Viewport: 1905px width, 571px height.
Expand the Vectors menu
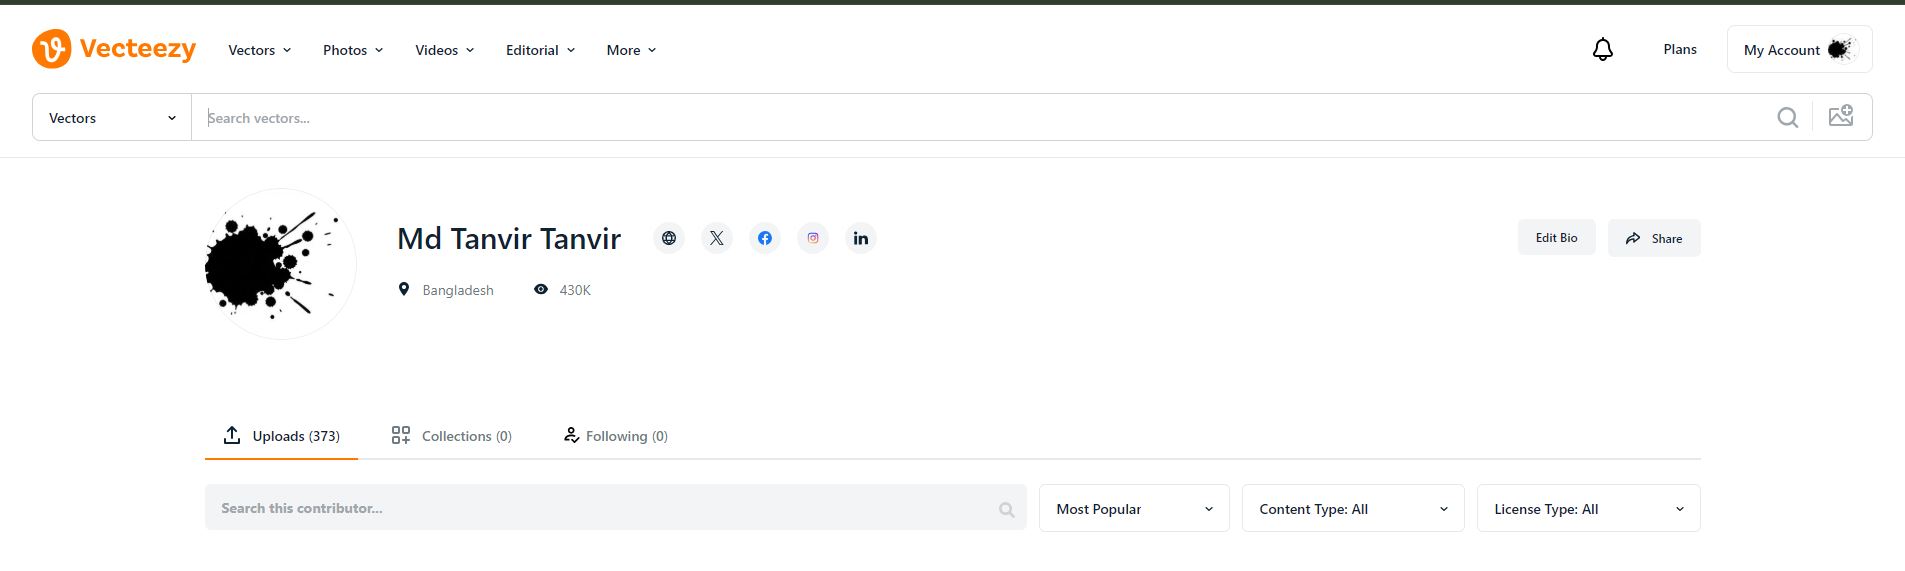click(260, 50)
